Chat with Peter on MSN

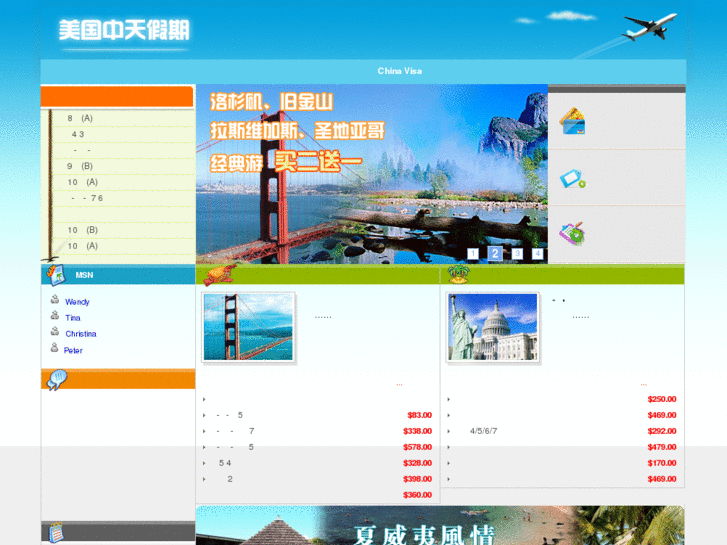[73, 351]
